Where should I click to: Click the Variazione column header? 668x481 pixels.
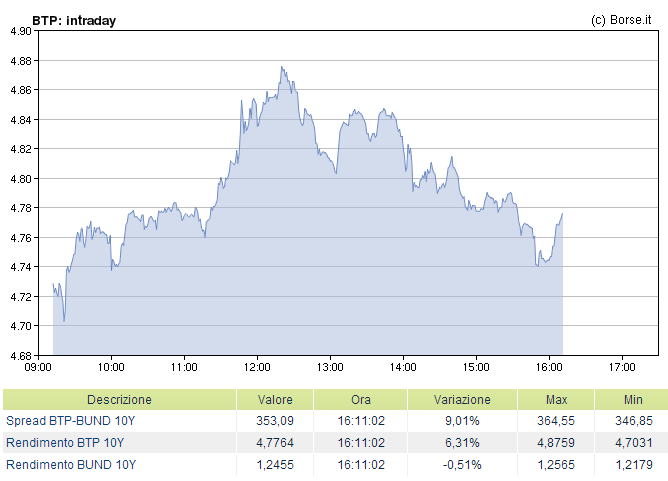[x=461, y=399]
